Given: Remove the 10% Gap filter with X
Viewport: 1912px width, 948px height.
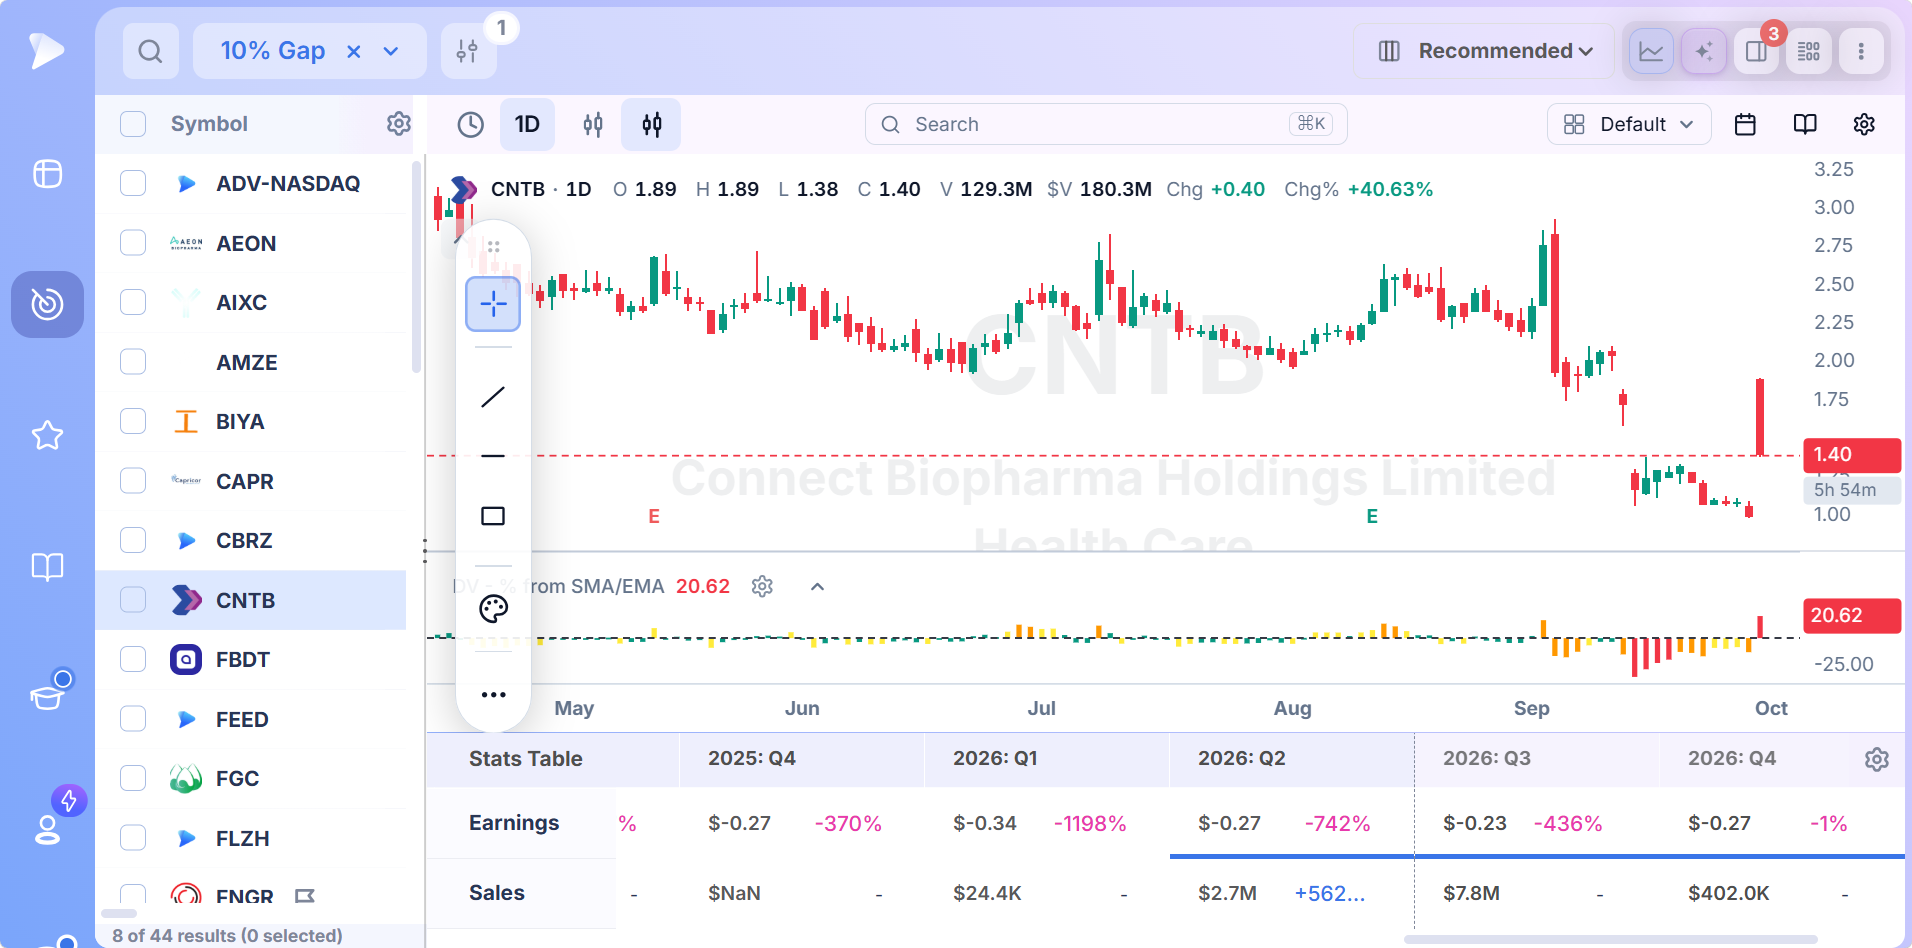Looking at the screenshot, I should pos(353,51).
